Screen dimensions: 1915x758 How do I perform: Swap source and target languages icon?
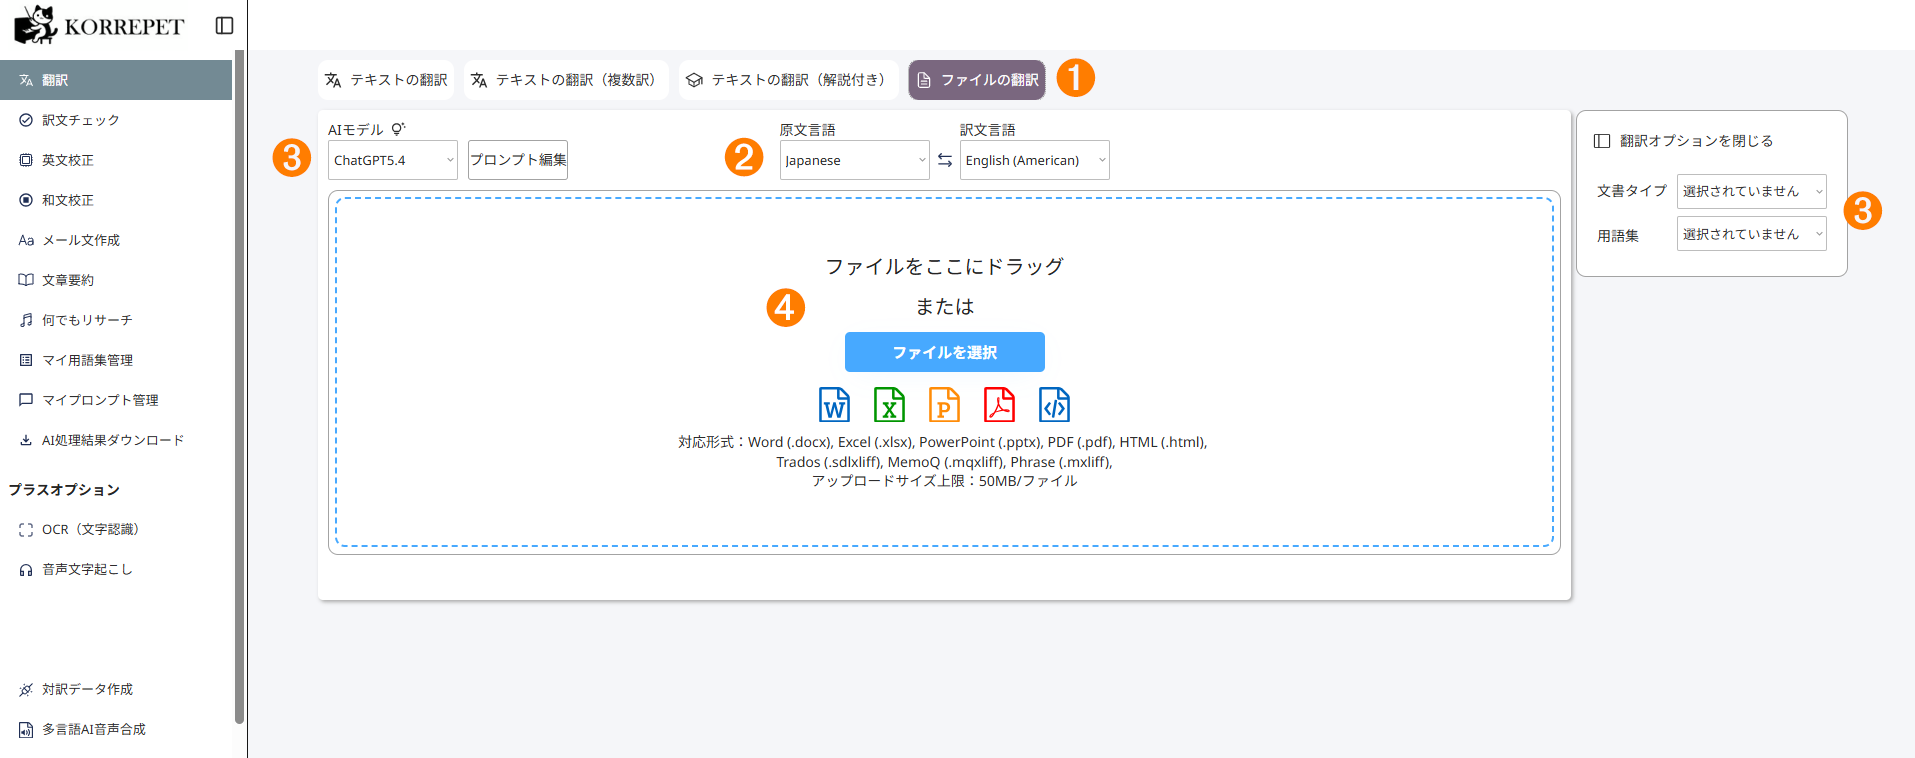tap(945, 160)
